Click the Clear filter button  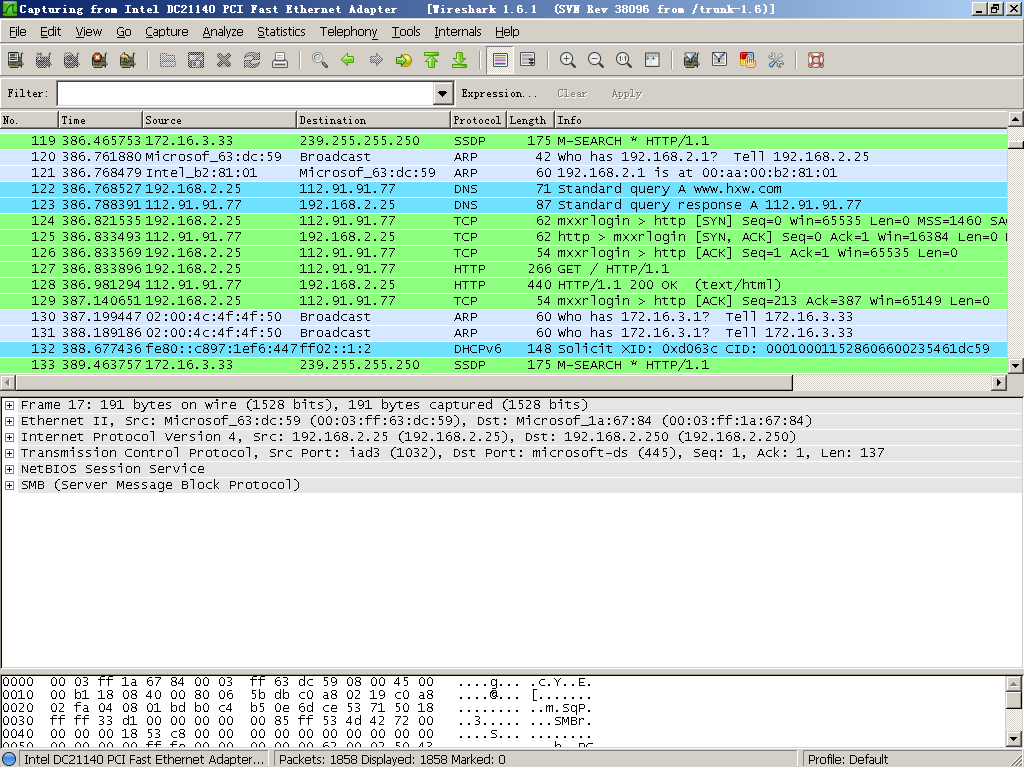(x=572, y=93)
